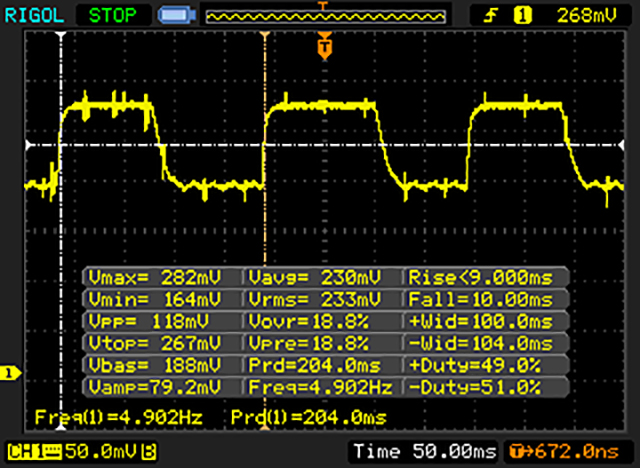Image resolution: width=640 pixels, height=468 pixels.
Task: Click the orange T trigger position marker
Action: [x=323, y=46]
